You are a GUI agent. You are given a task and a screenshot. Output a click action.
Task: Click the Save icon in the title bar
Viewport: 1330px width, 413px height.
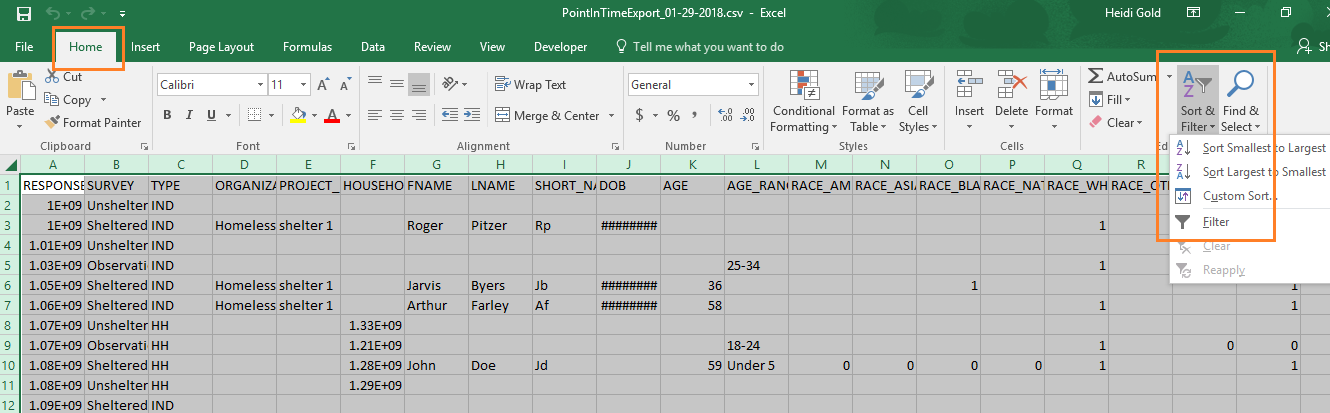[x=24, y=14]
